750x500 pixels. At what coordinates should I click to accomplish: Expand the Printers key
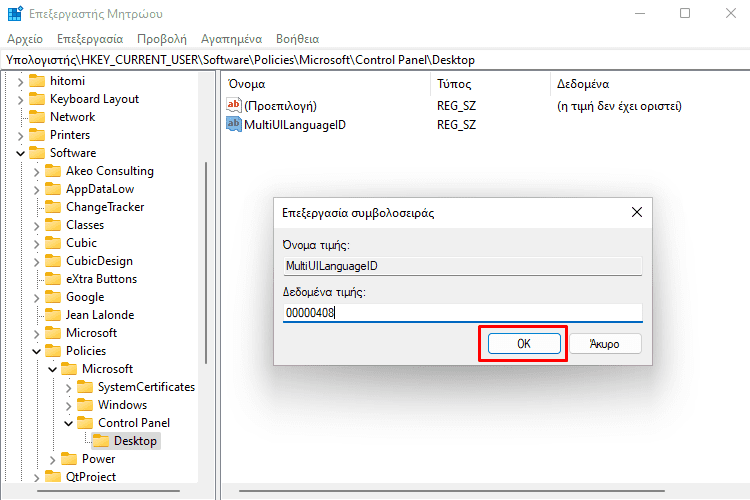(x=20, y=136)
